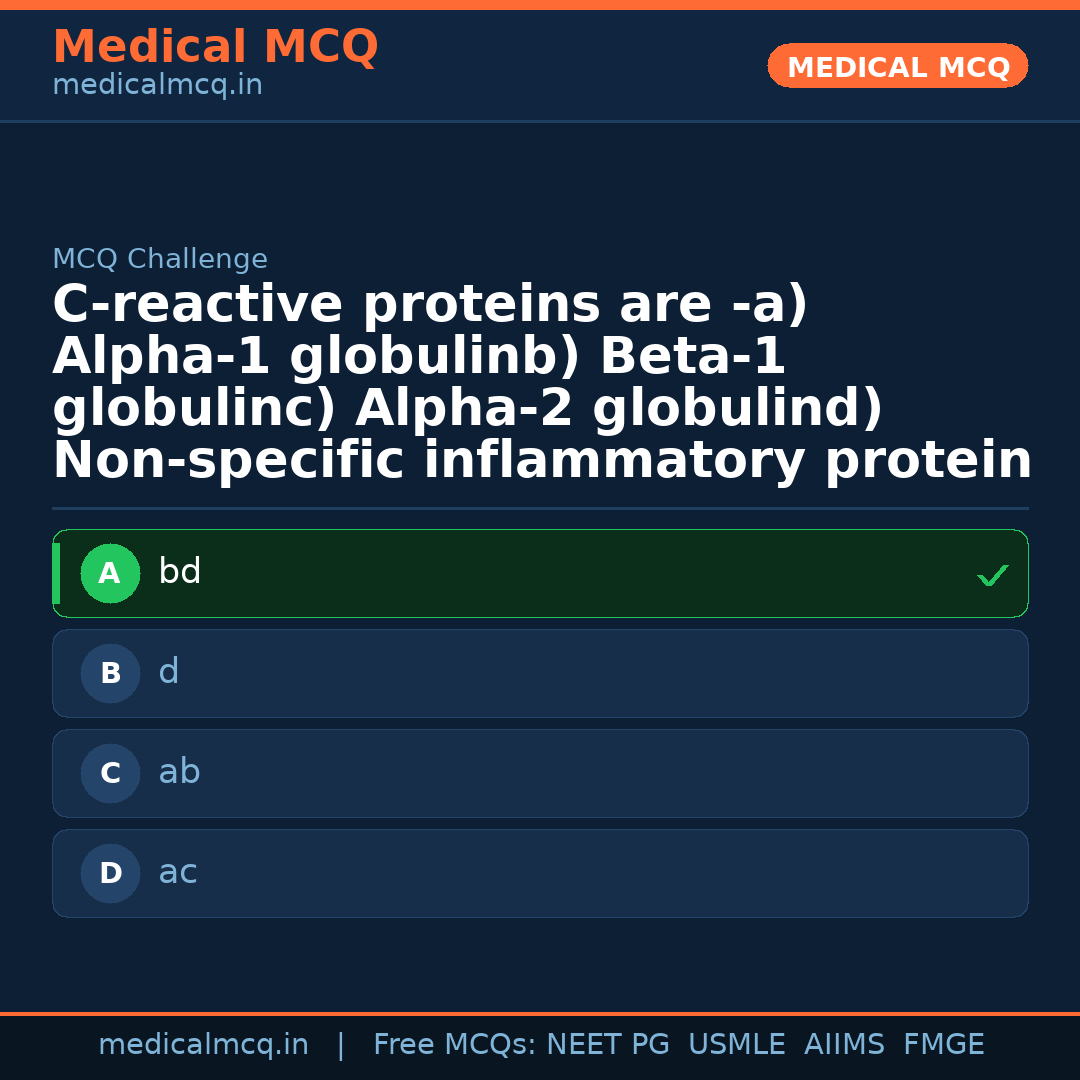1080x1080 pixels.
Task: Pick the D option circle
Action: click(x=110, y=873)
